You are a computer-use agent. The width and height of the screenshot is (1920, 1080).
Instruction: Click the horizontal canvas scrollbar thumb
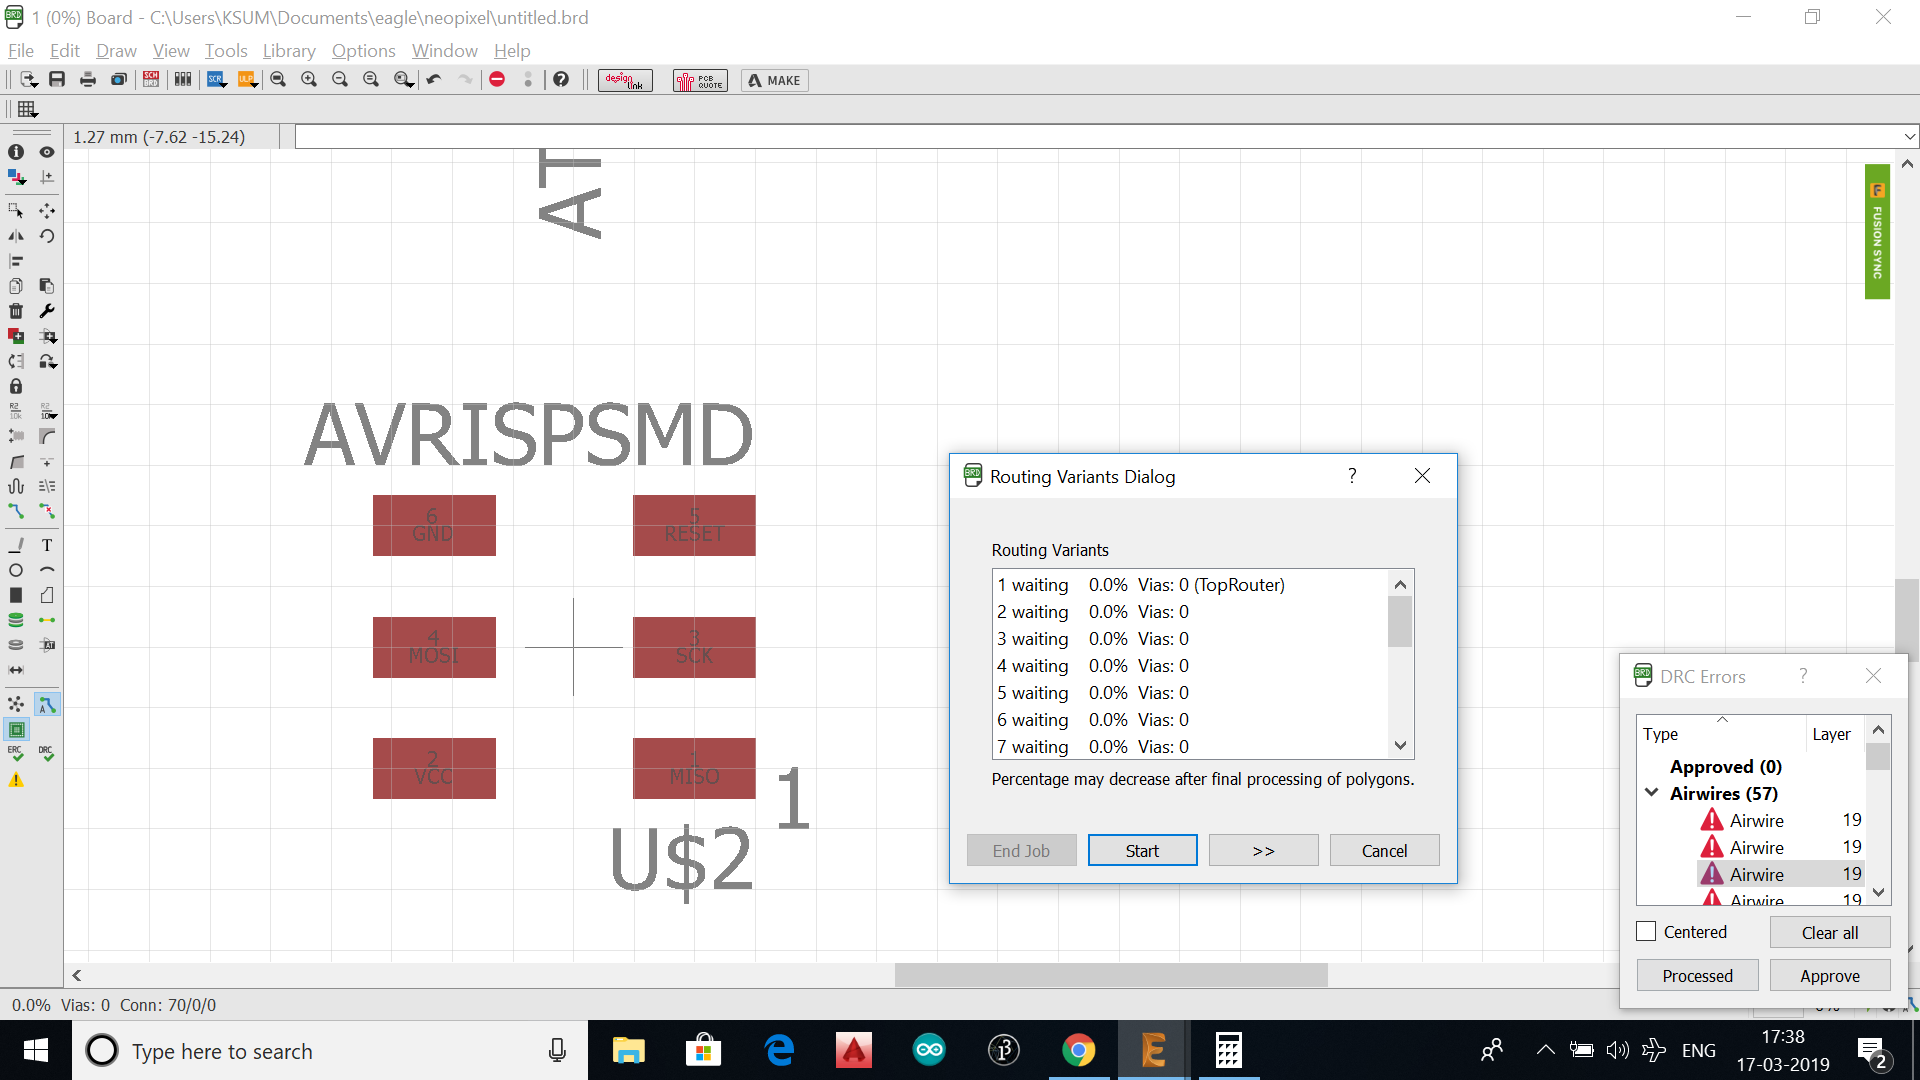pos(1110,975)
